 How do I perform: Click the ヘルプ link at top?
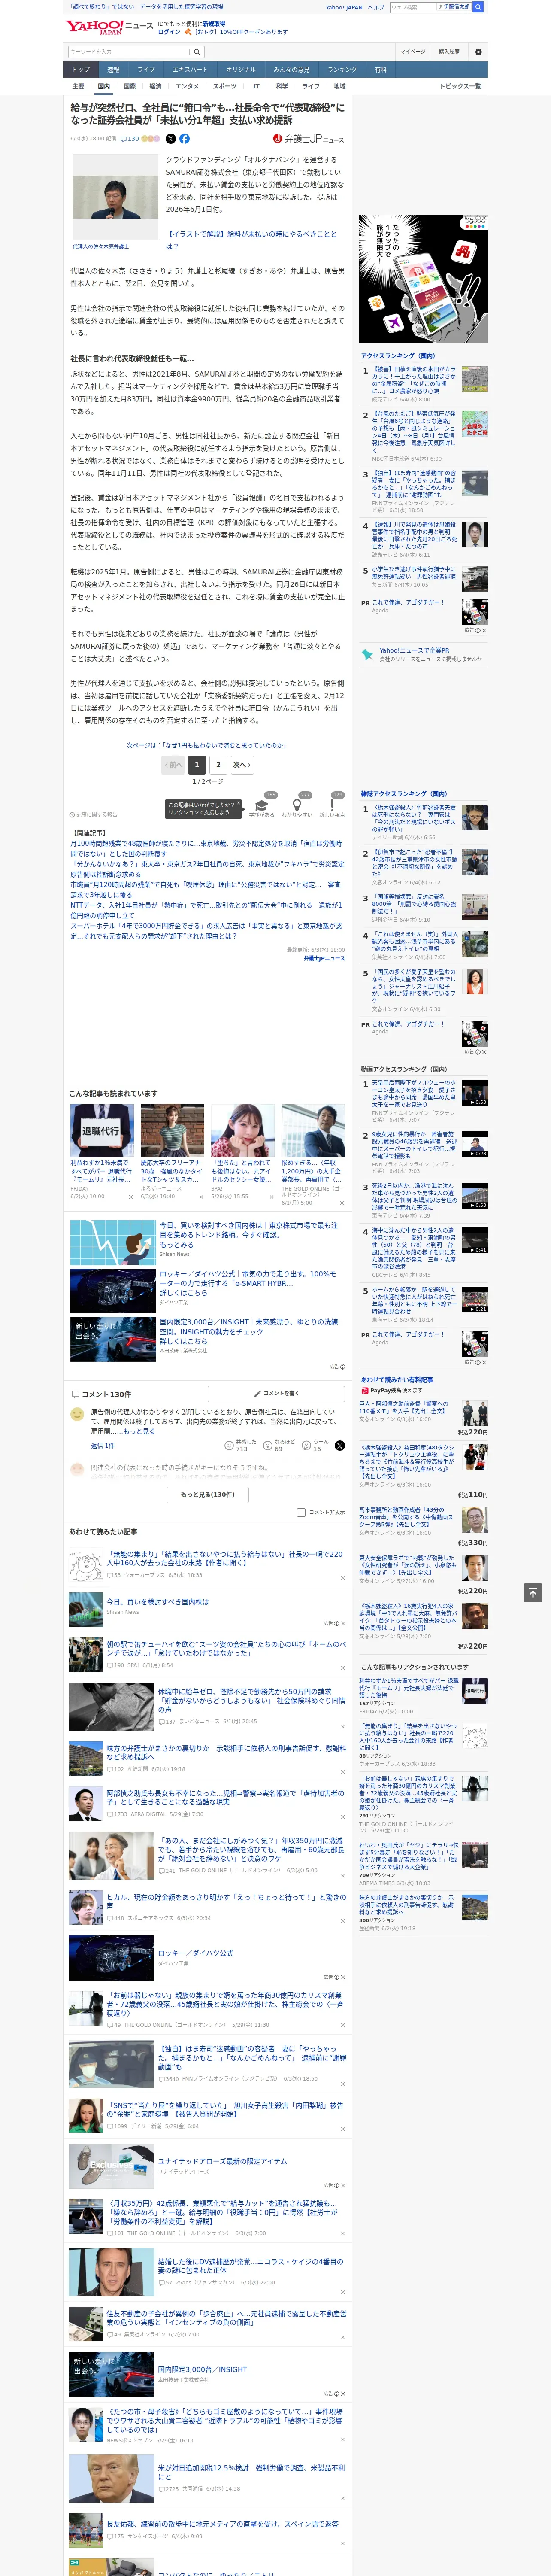click(x=375, y=7)
